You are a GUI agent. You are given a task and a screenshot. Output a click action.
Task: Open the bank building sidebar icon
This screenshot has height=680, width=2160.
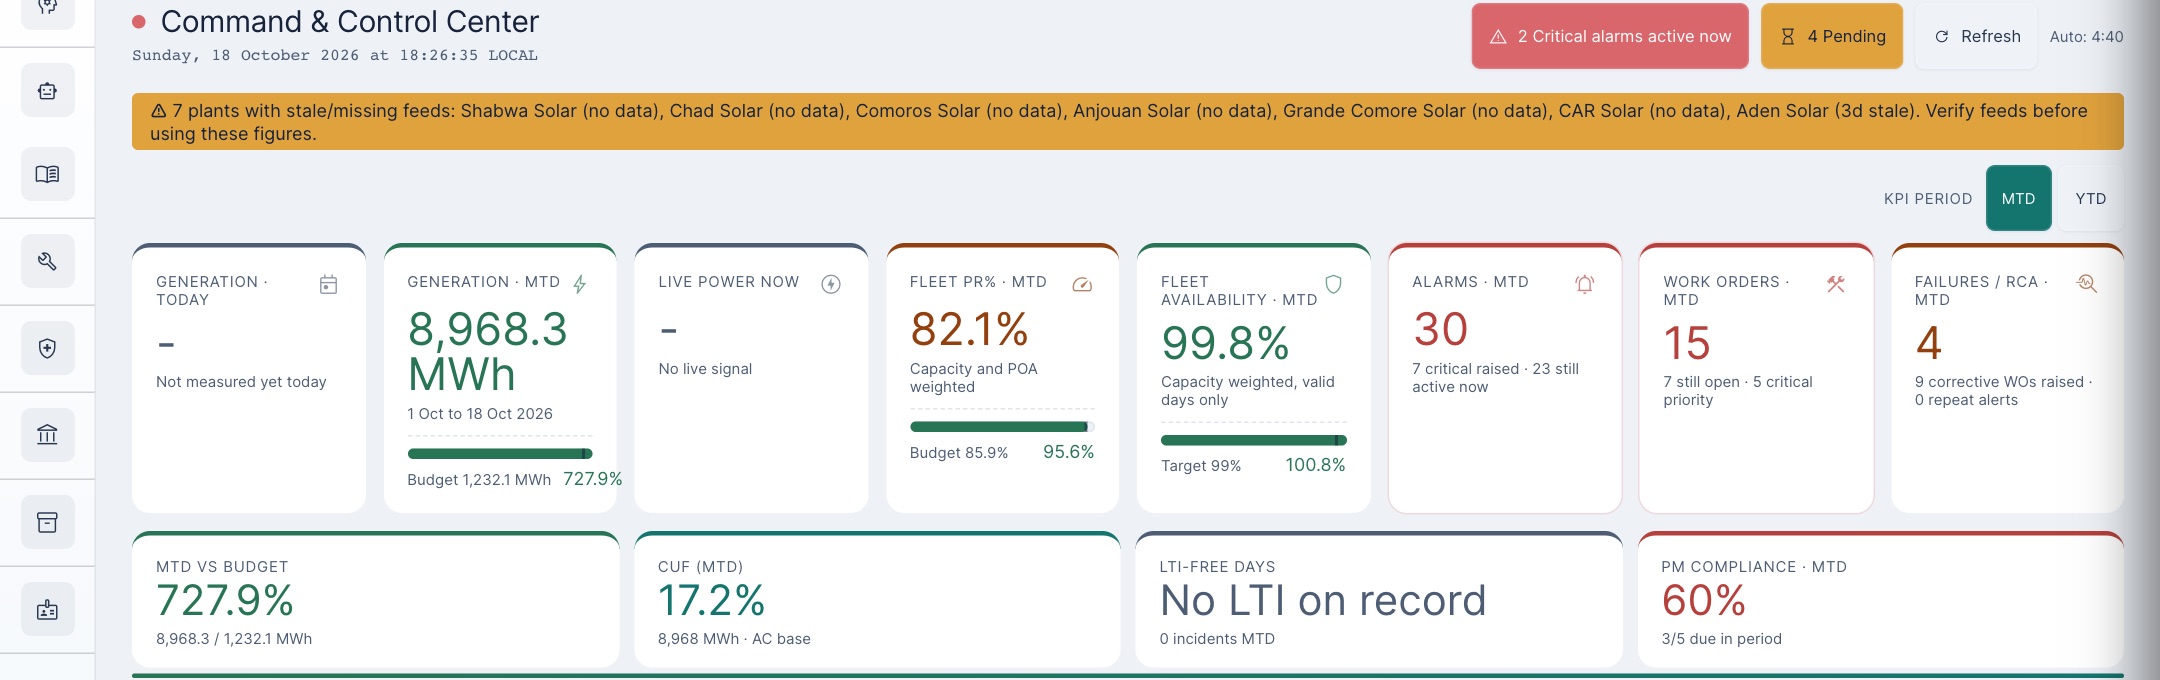47,435
